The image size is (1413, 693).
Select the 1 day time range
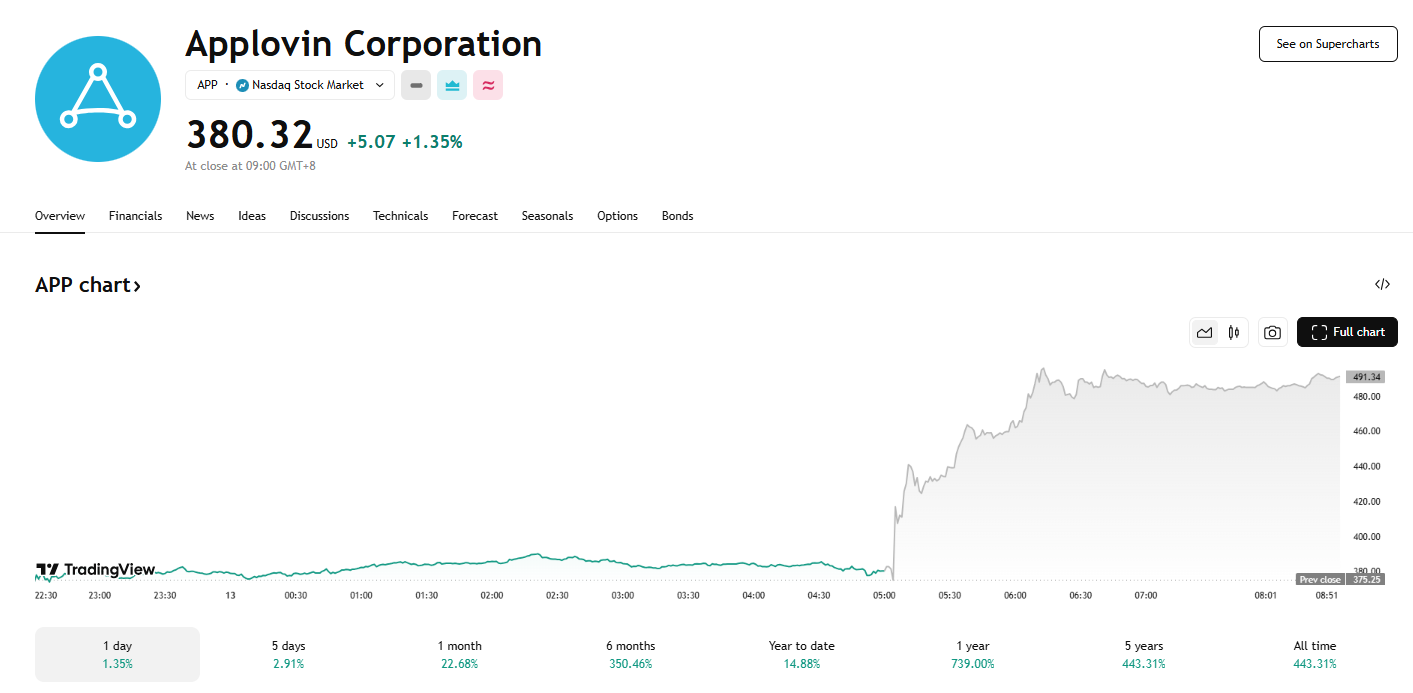(x=117, y=654)
